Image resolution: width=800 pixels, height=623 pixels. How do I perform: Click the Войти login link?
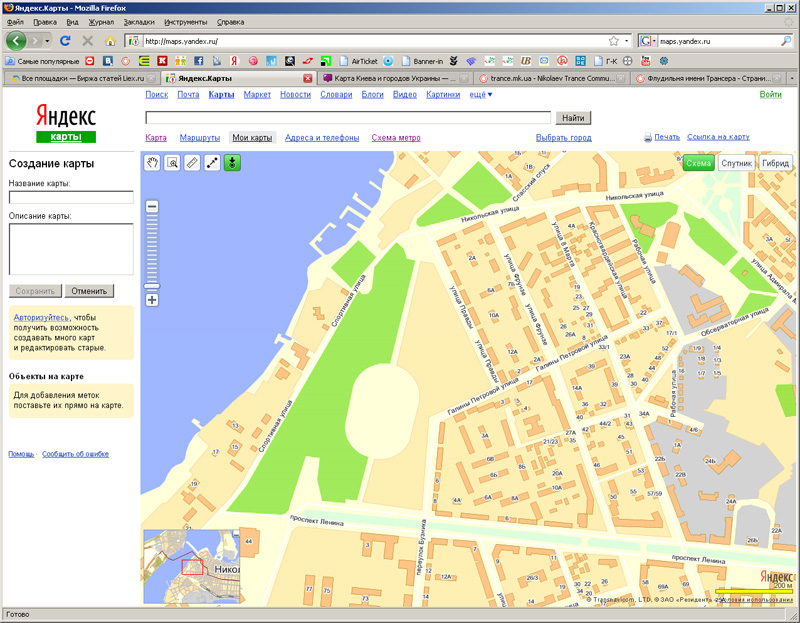770,94
